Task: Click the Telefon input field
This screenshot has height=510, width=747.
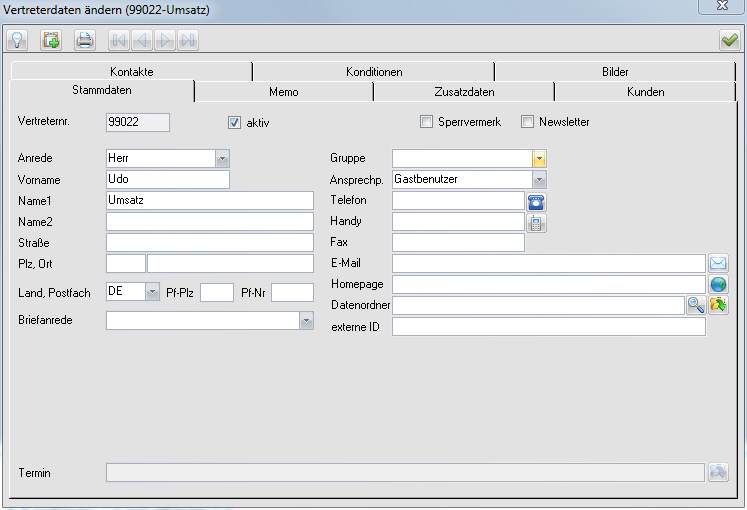Action: [x=458, y=200]
